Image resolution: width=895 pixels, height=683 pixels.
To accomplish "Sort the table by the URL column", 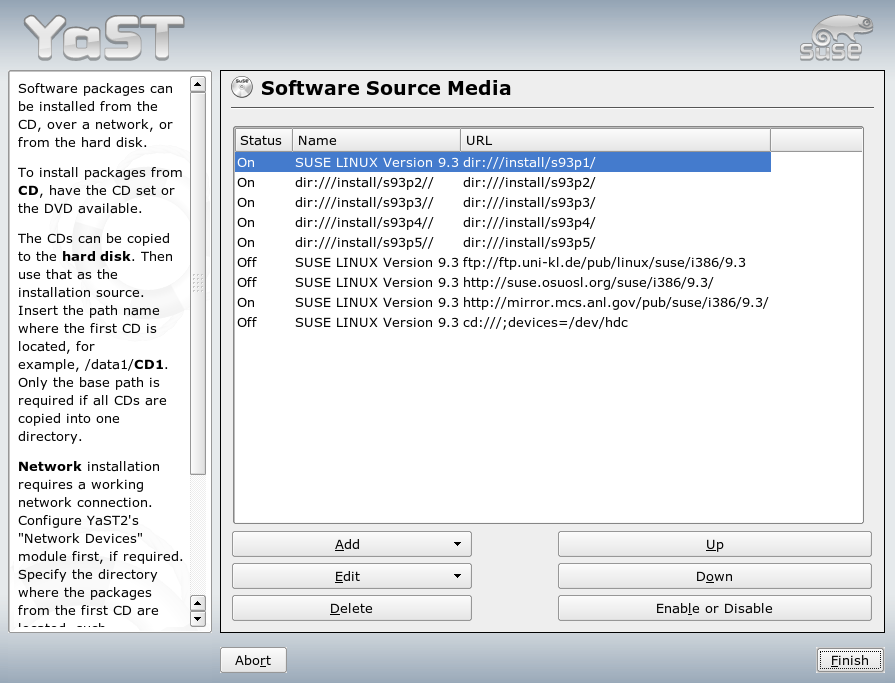I will pyautogui.click(x=615, y=140).
